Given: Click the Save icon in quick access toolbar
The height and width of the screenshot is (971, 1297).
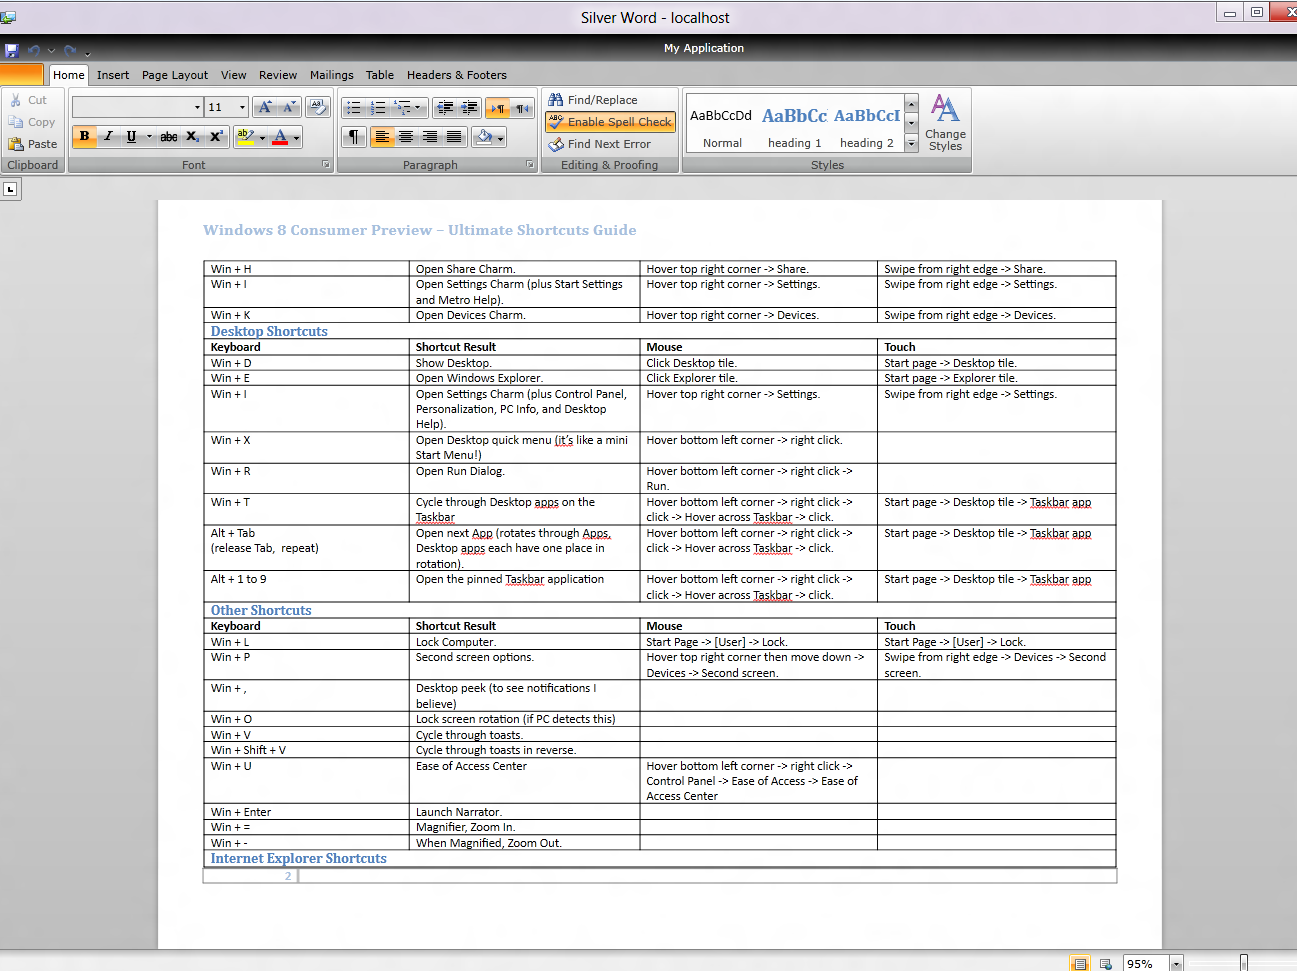Looking at the screenshot, I should tap(11, 50).
